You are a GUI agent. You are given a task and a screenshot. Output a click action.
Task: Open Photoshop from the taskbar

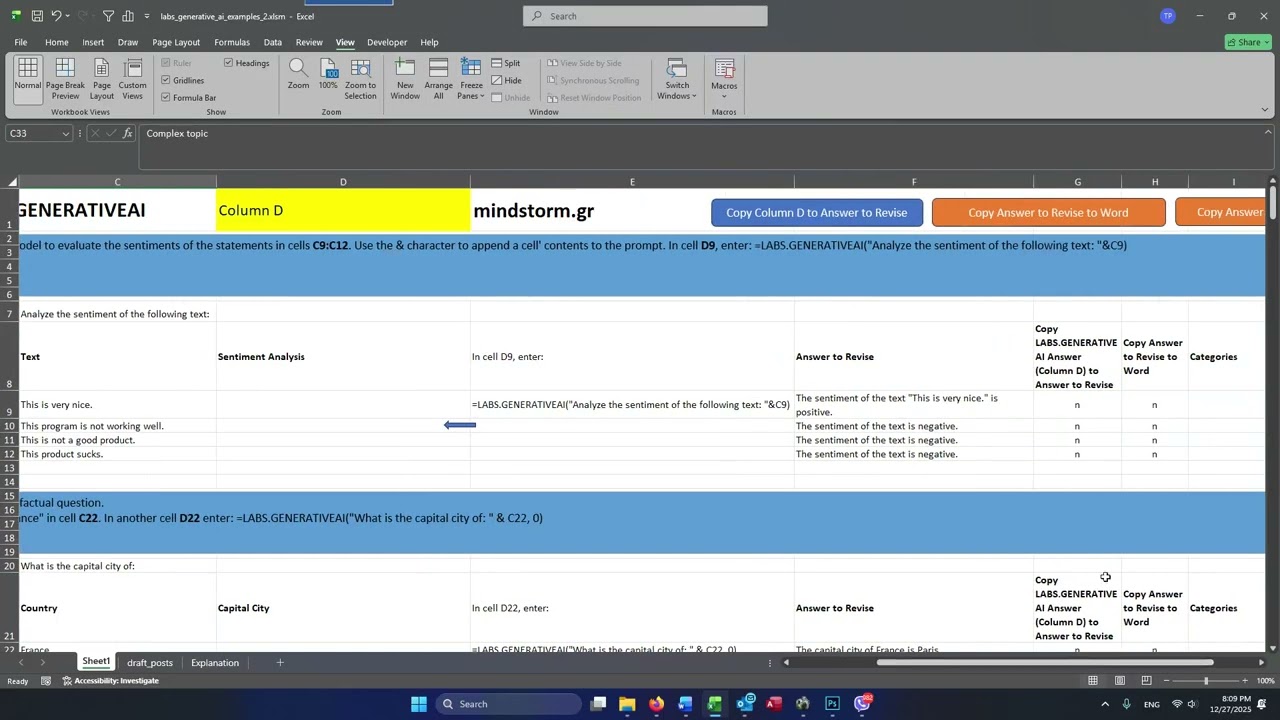tap(832, 704)
